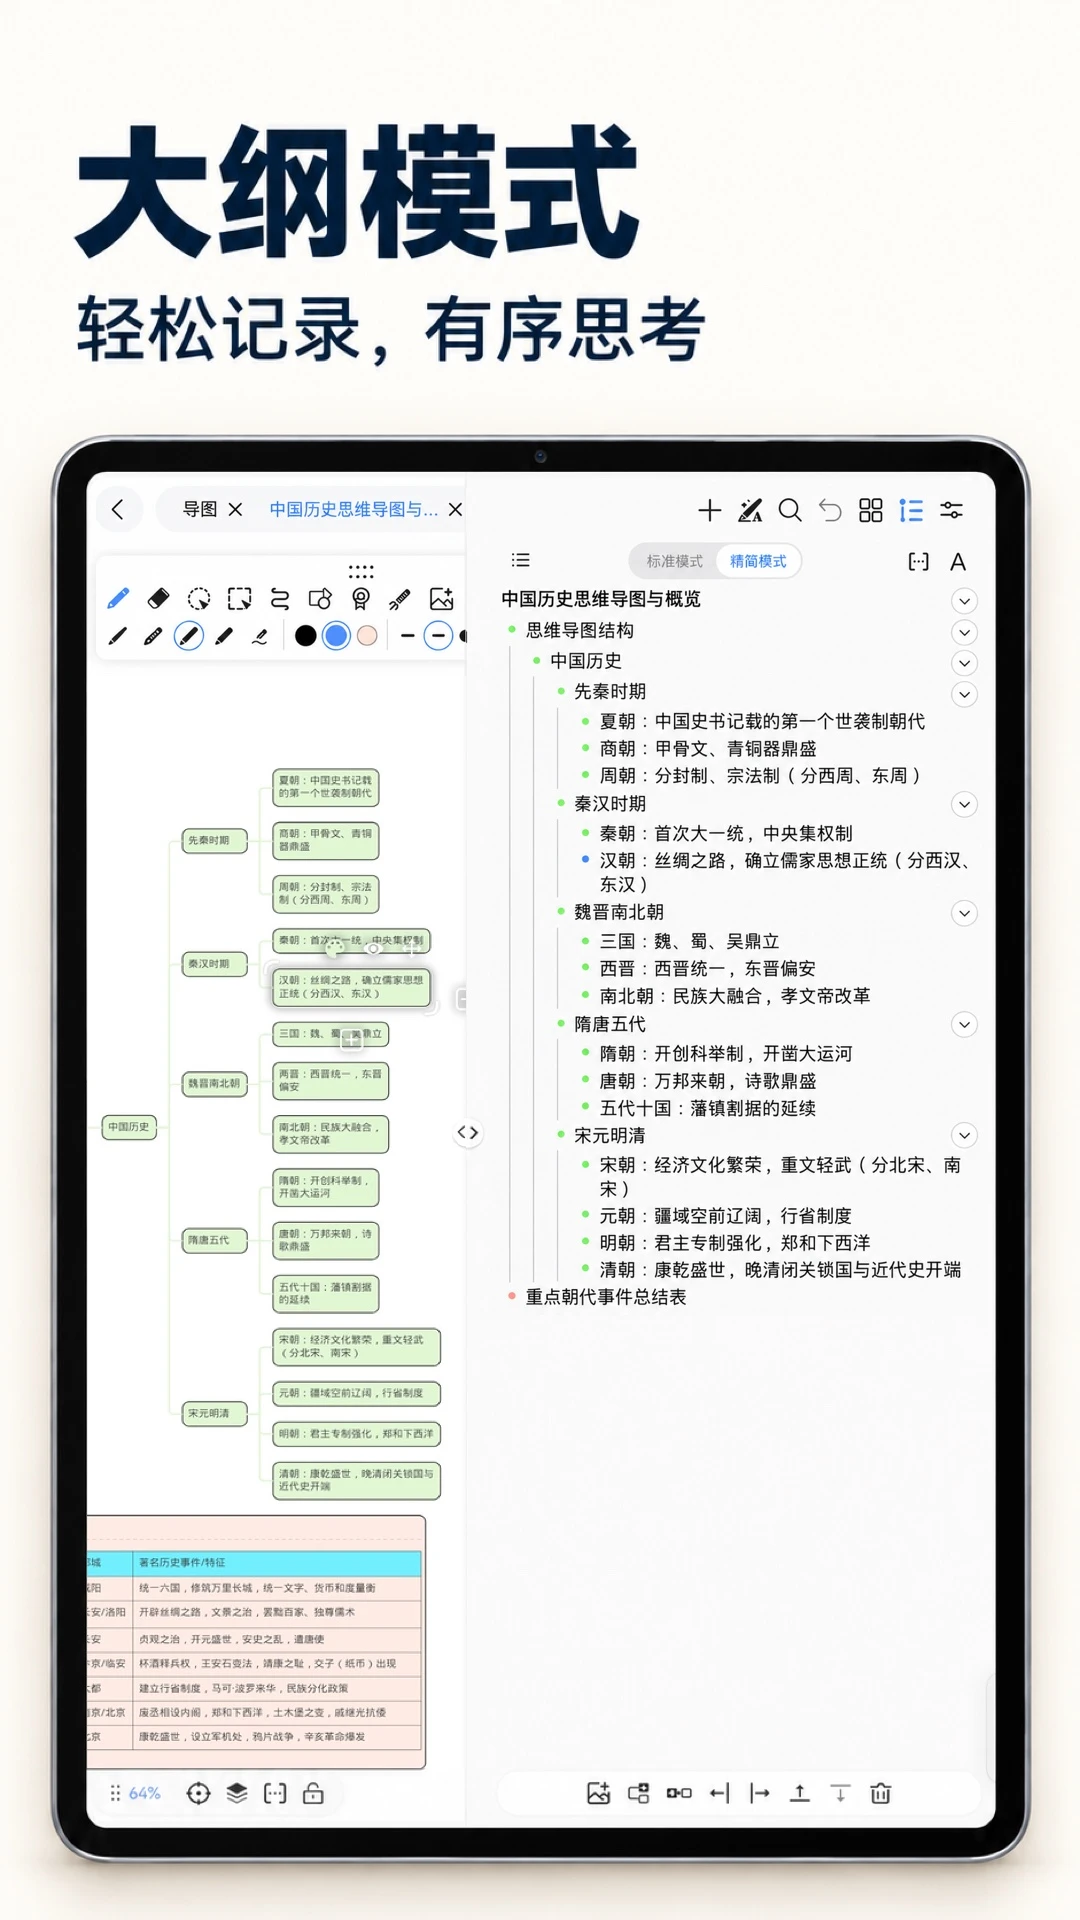Screen dimensions: 1080x1920
Task: Outdent the selected outline item
Action: 719,1793
